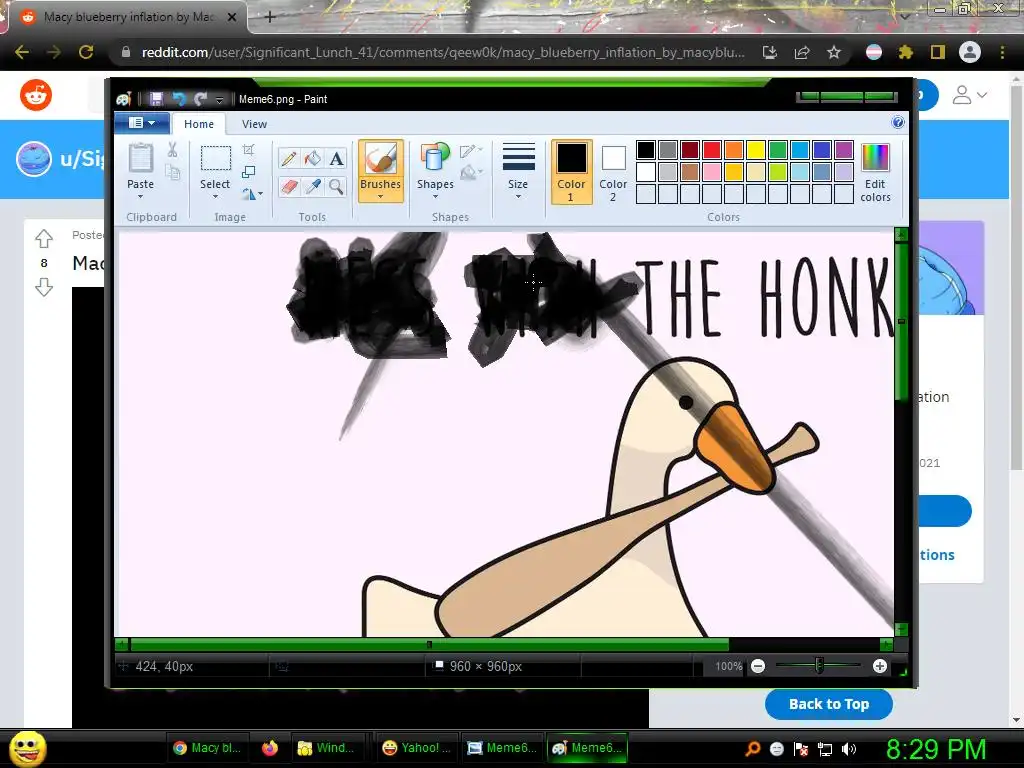Image resolution: width=1024 pixels, height=768 pixels.
Task: Click the Redo arrow in Paint title bar
Action: click(x=200, y=99)
